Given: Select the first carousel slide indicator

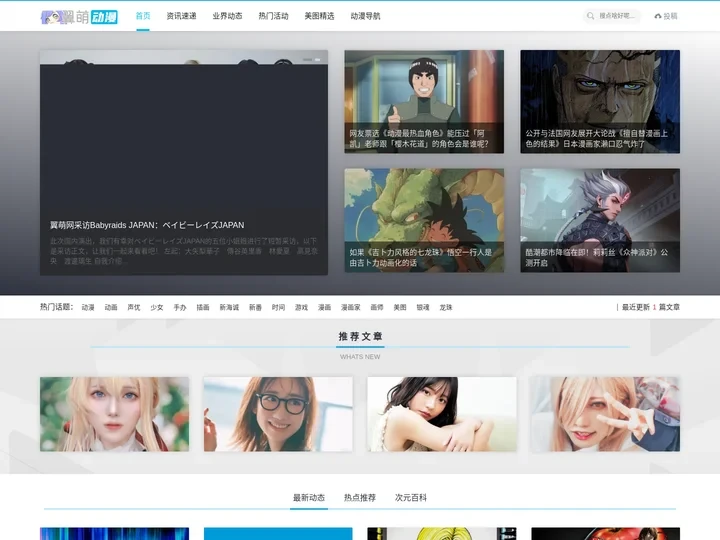Looking at the screenshot, I should click(x=308, y=59).
